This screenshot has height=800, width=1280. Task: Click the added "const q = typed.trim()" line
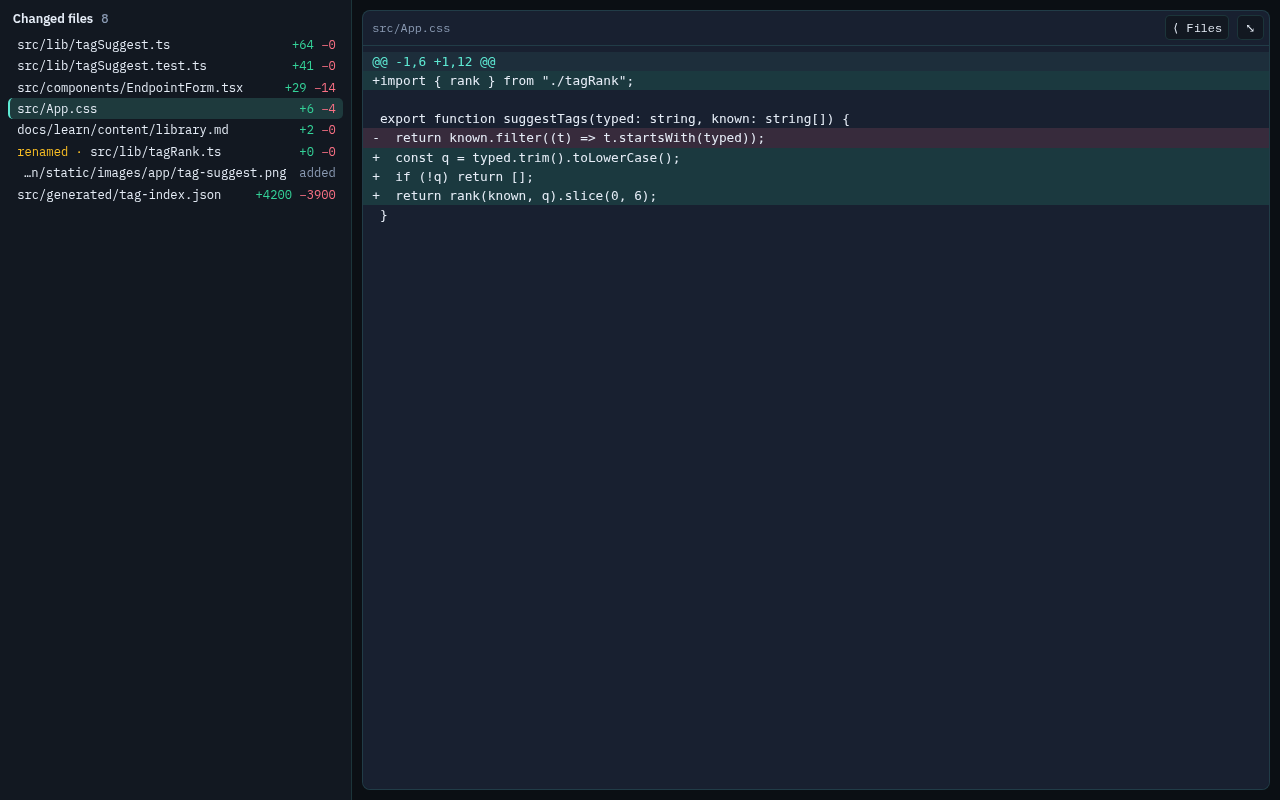[816, 158]
